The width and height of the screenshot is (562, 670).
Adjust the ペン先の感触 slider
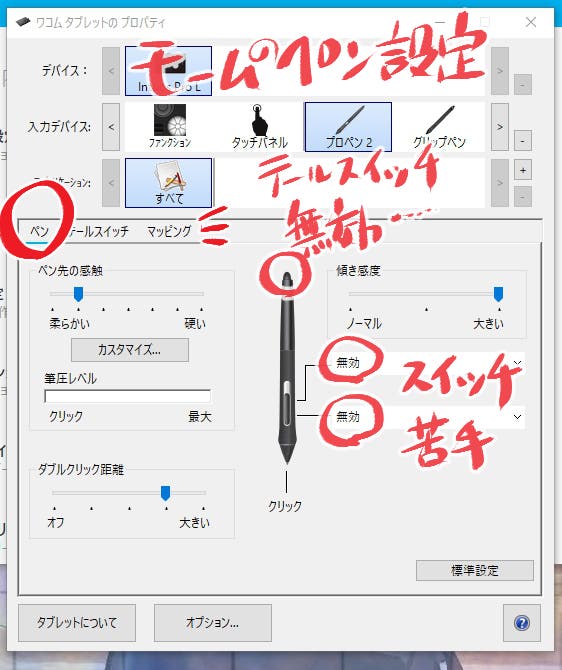click(x=78, y=294)
